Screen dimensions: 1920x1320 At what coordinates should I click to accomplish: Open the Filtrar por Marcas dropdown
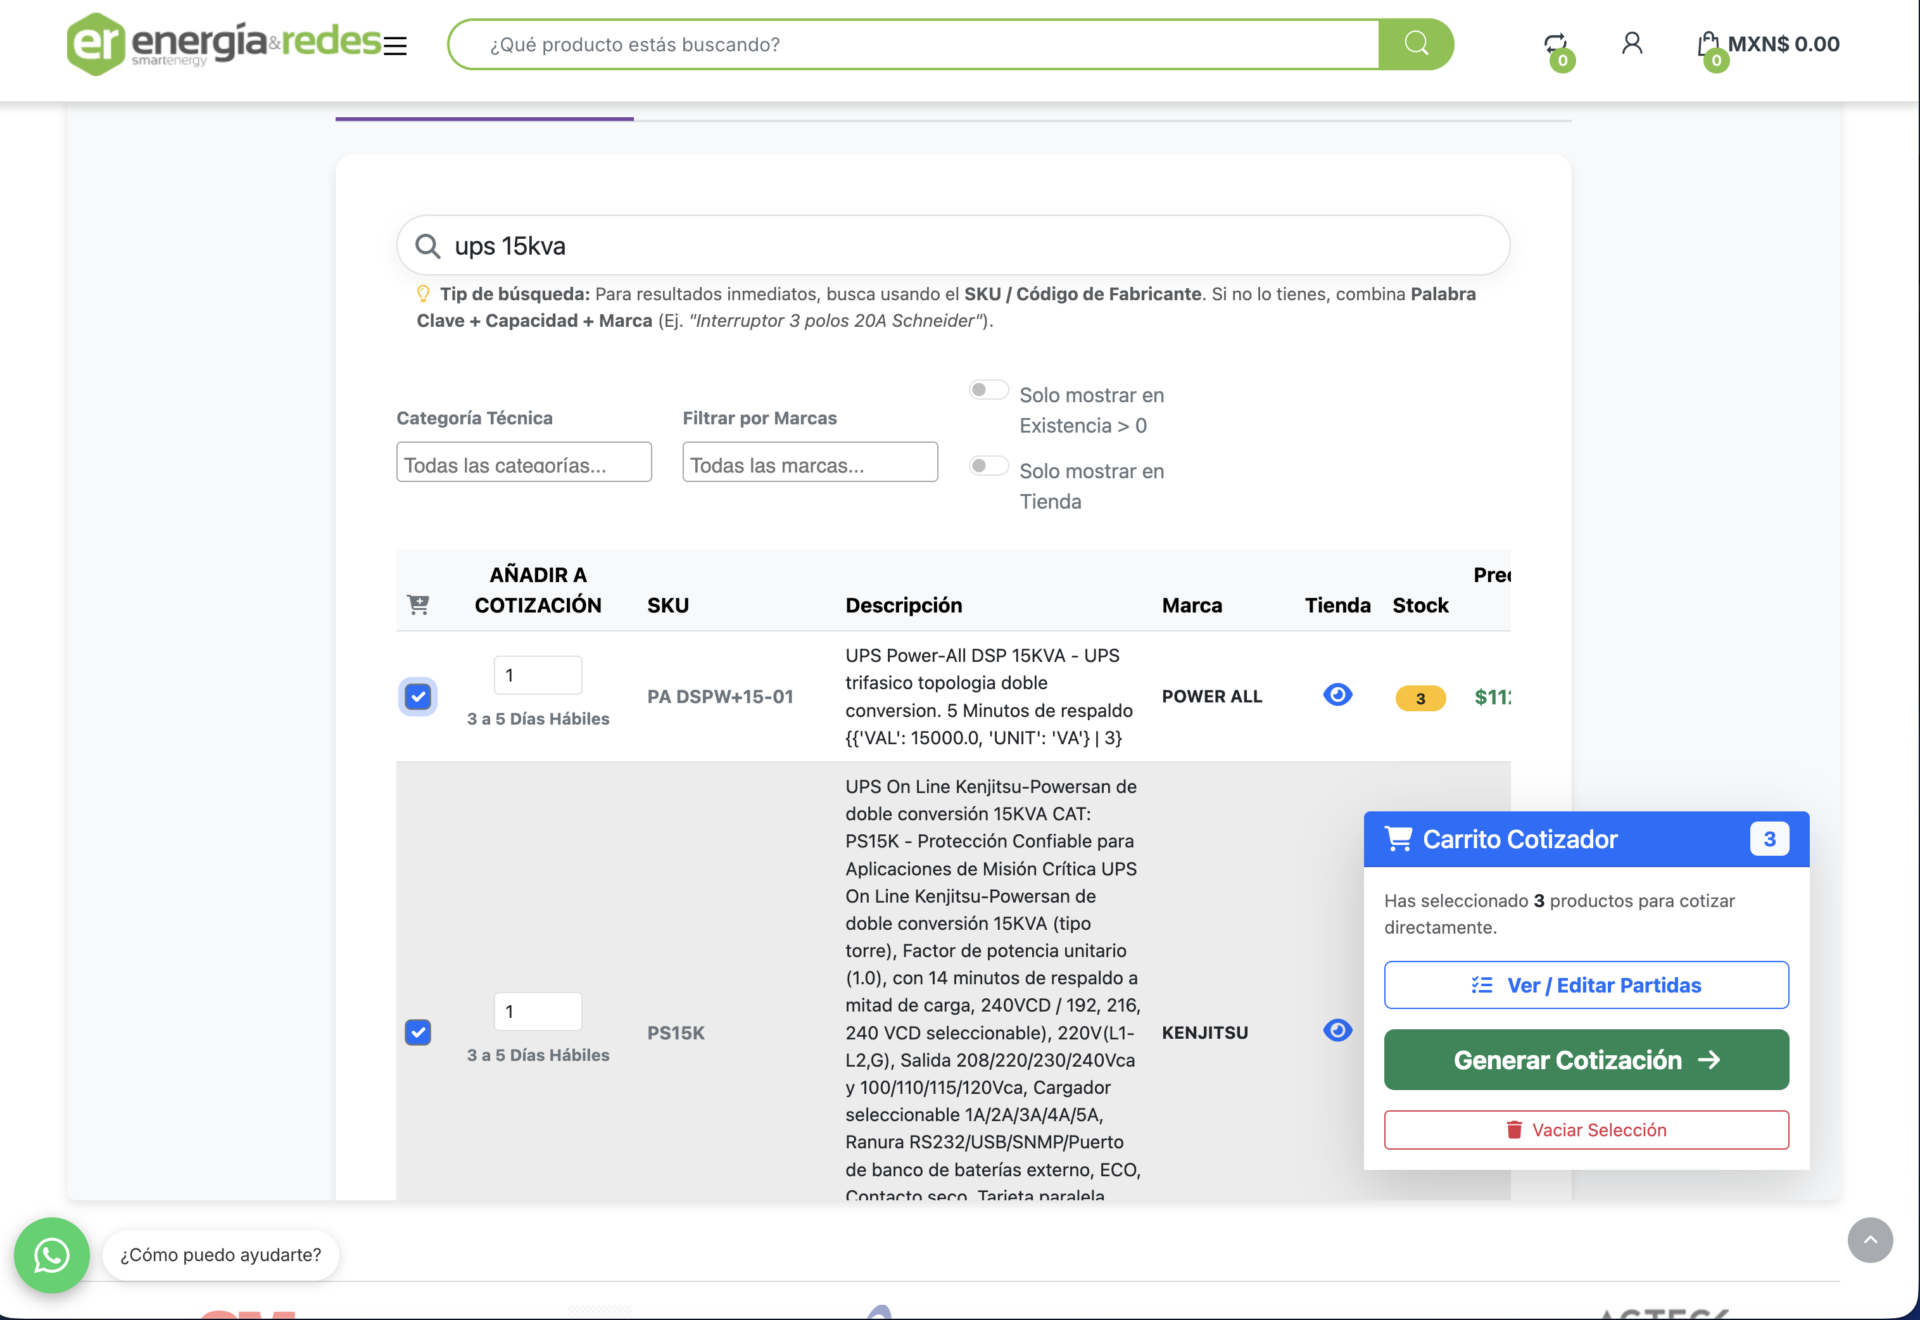point(810,462)
